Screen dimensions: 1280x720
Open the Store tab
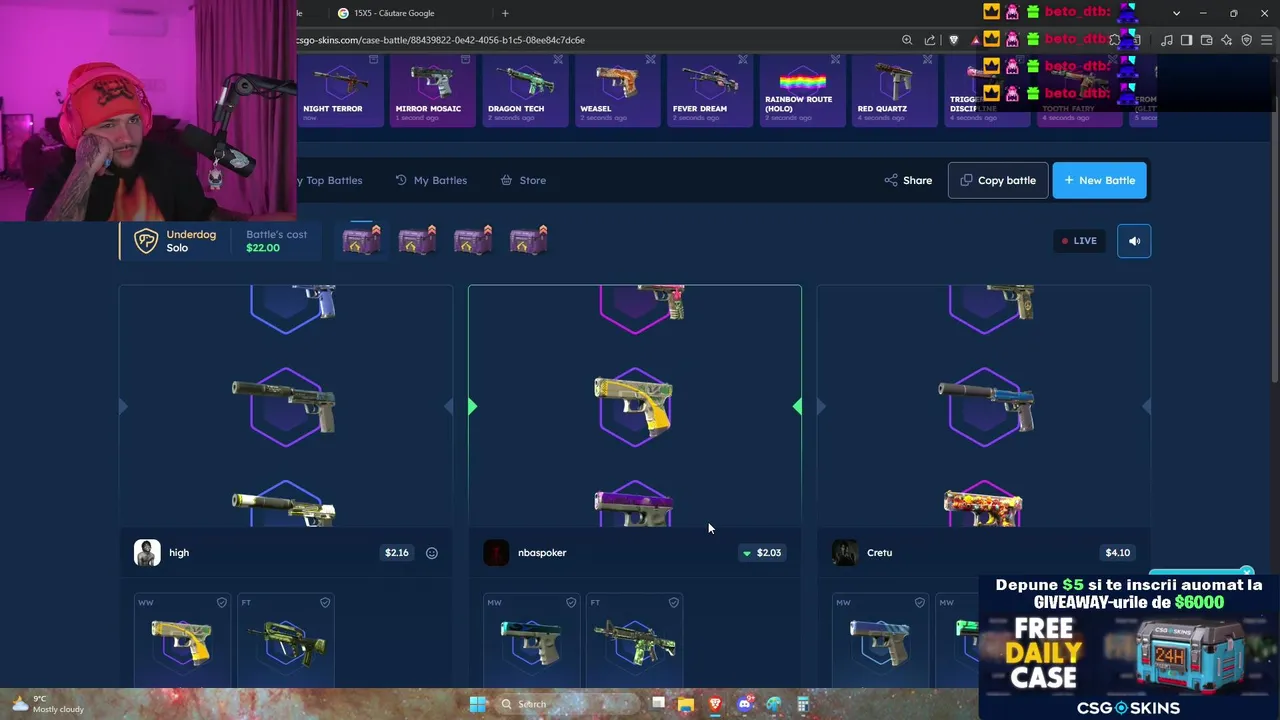pos(523,180)
